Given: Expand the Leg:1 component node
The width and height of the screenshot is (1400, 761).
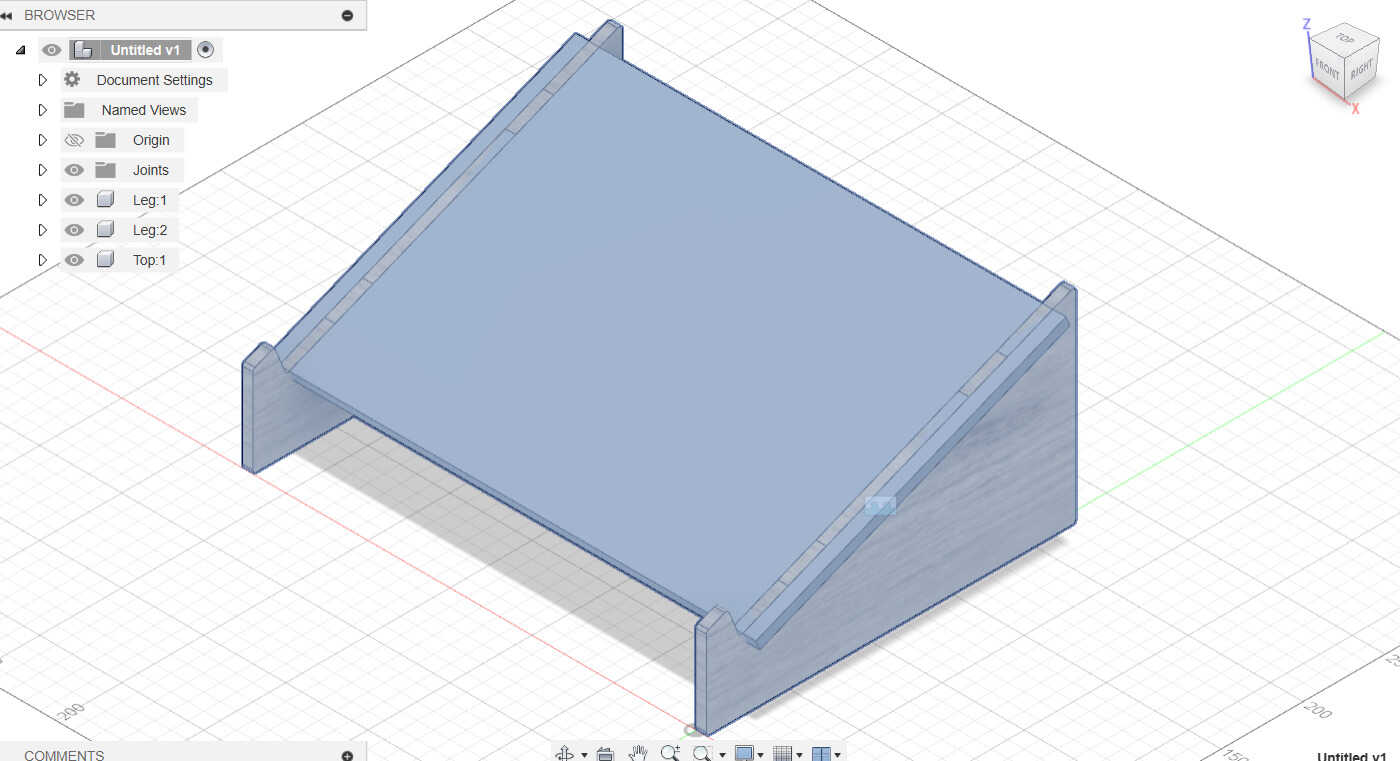Looking at the screenshot, I should tap(42, 200).
